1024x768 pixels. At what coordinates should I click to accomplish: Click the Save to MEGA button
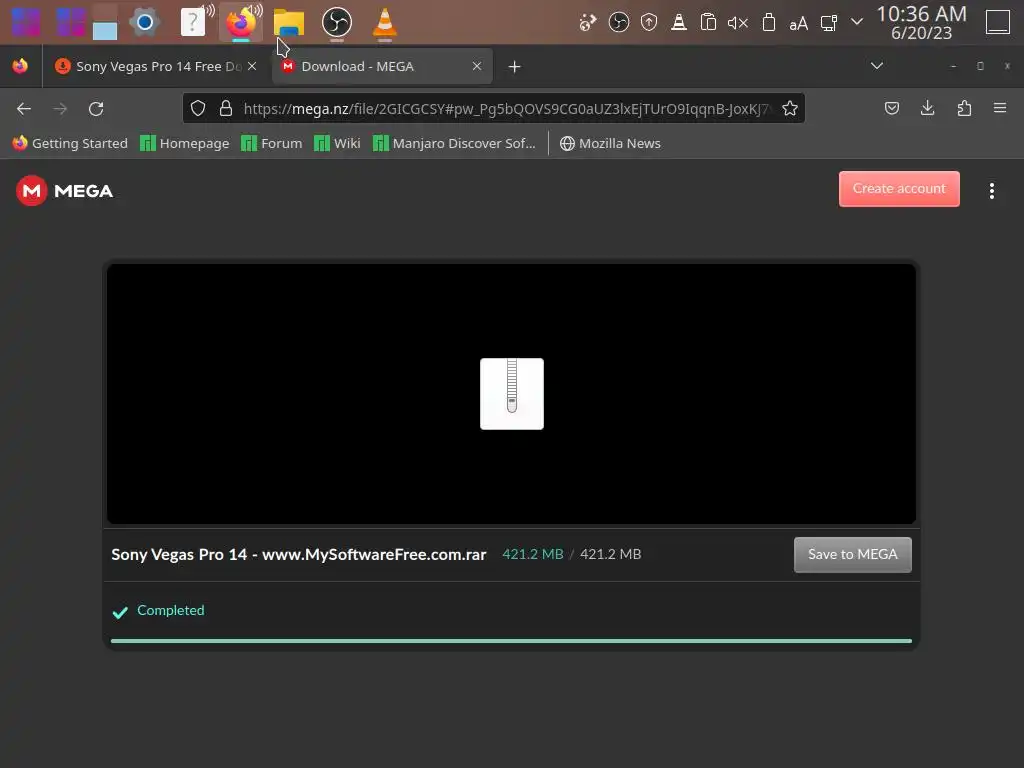pos(852,554)
